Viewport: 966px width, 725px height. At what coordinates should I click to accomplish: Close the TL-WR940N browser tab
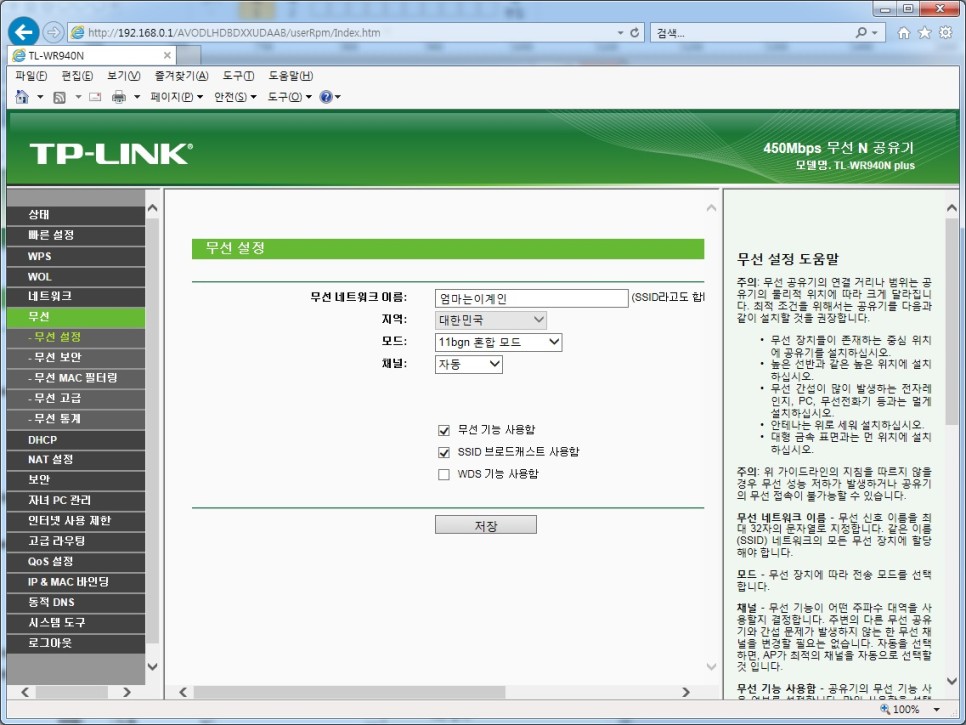tap(167, 55)
